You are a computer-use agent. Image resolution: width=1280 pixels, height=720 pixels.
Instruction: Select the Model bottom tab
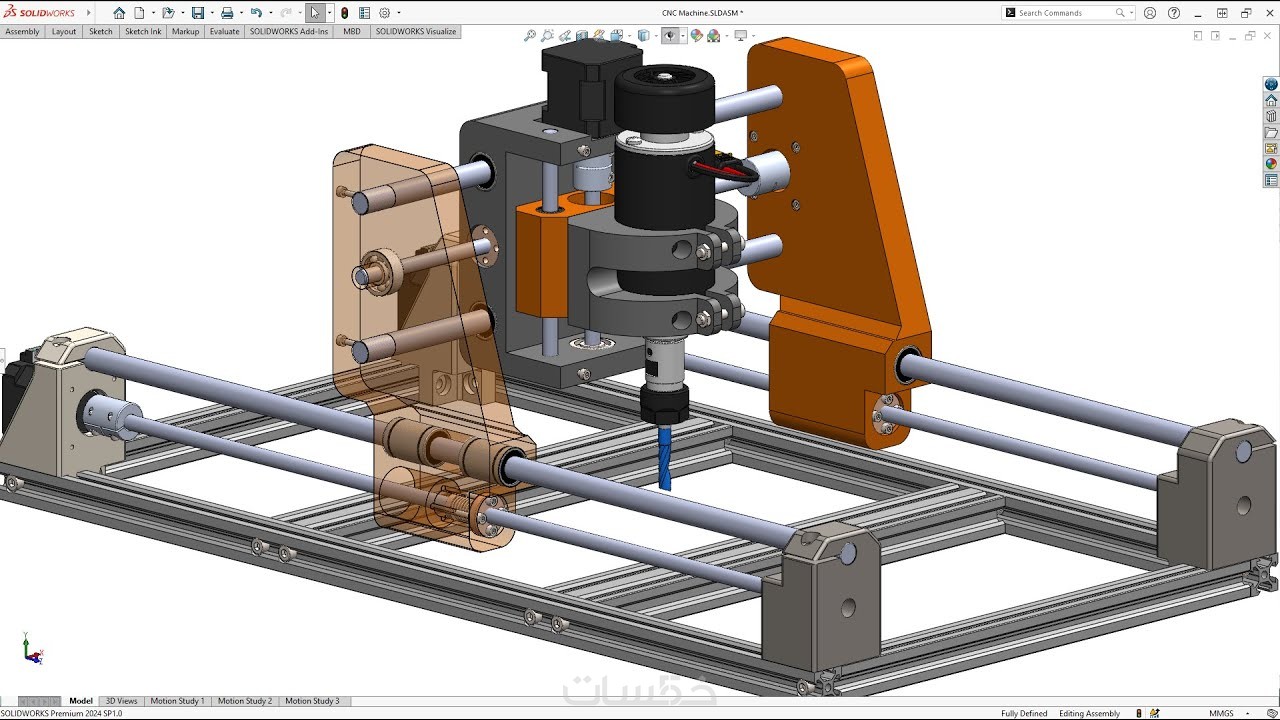[81, 701]
